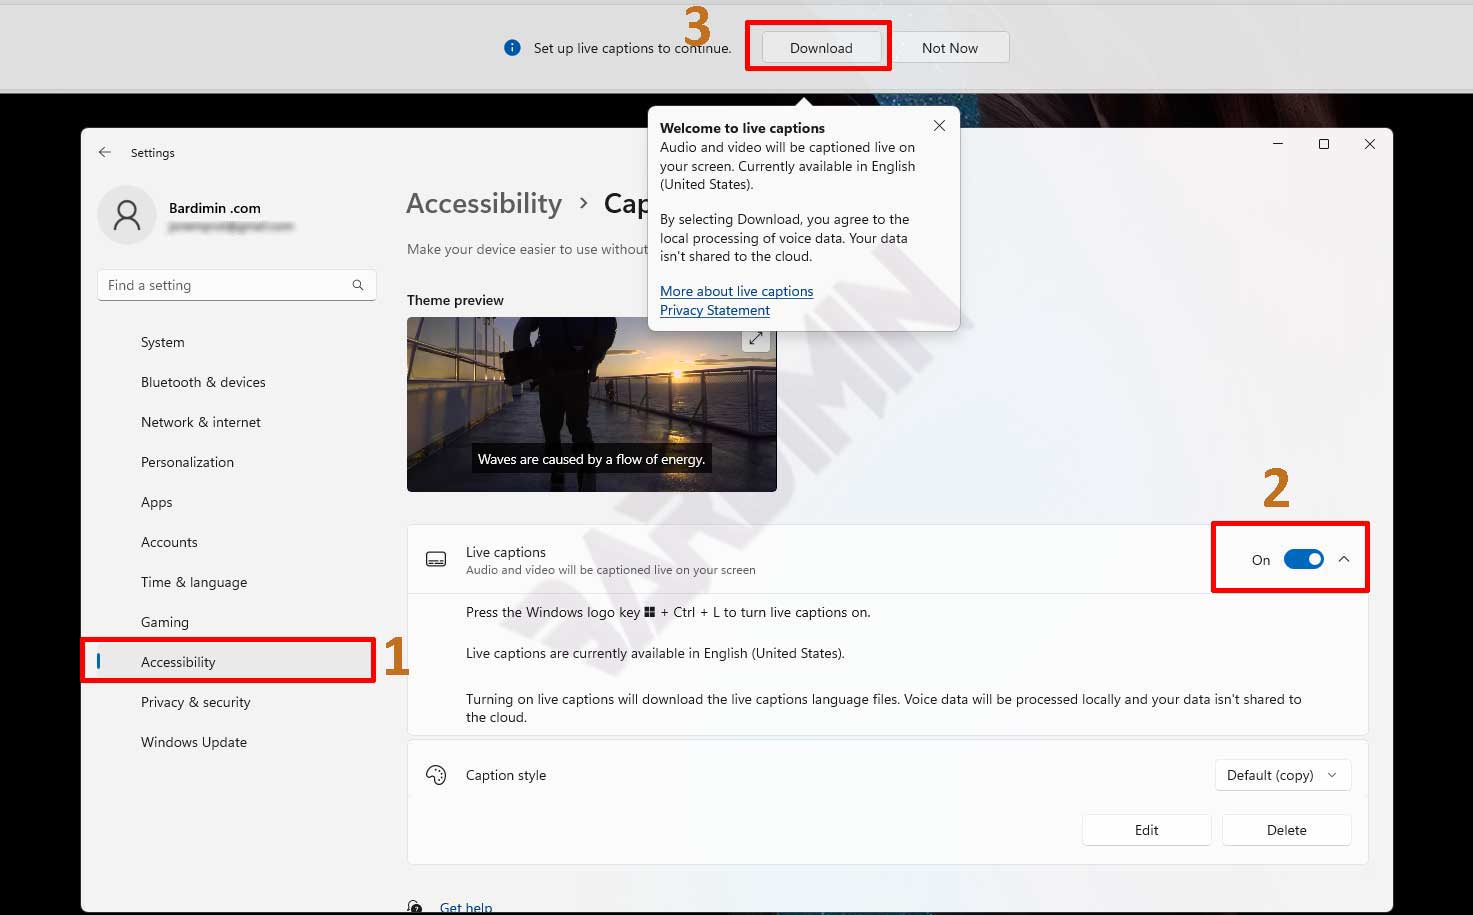This screenshot has width=1473, height=915.
Task: Expand the theme preview image
Action: [756, 339]
